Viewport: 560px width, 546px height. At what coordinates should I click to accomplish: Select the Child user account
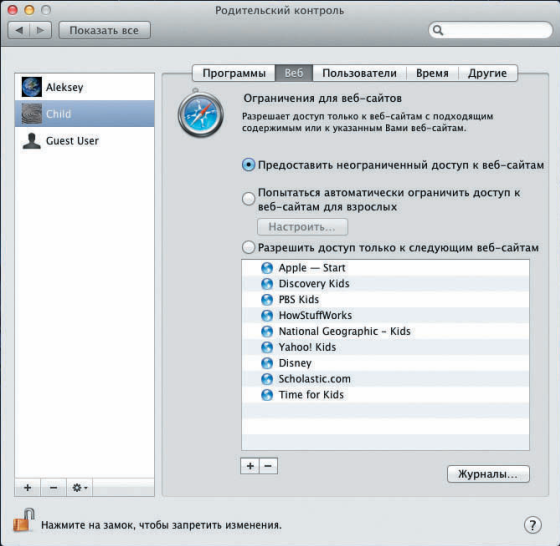pos(85,114)
